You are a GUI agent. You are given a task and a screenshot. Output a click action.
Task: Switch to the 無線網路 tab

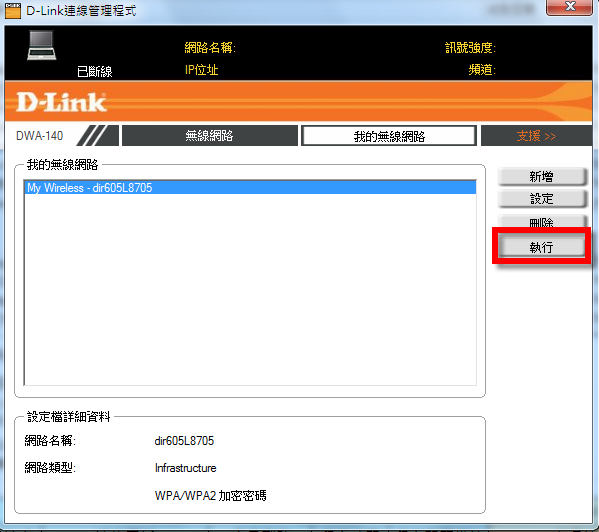click(209, 136)
